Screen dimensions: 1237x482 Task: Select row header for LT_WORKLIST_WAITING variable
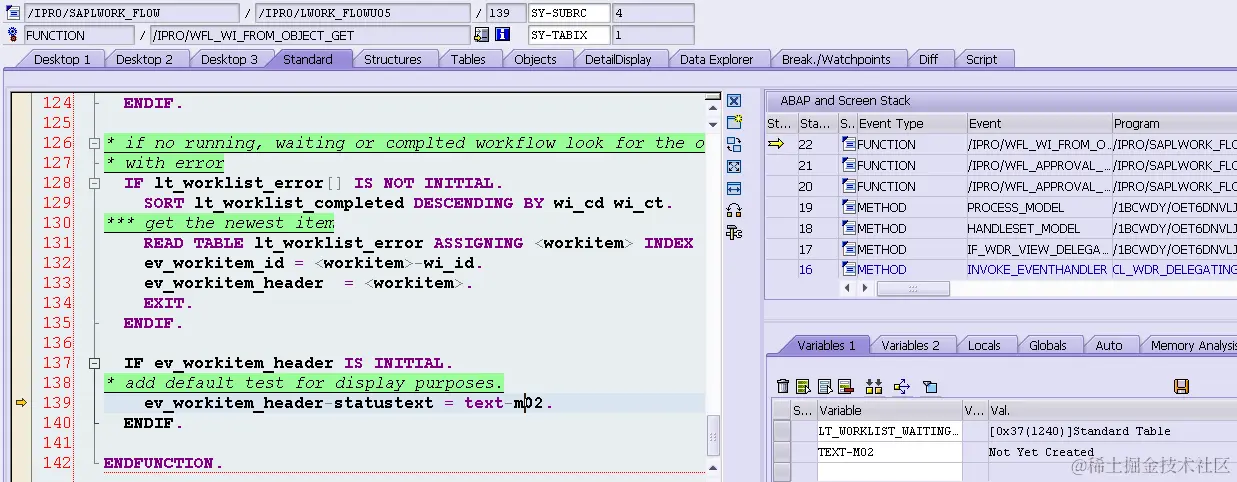pos(780,431)
